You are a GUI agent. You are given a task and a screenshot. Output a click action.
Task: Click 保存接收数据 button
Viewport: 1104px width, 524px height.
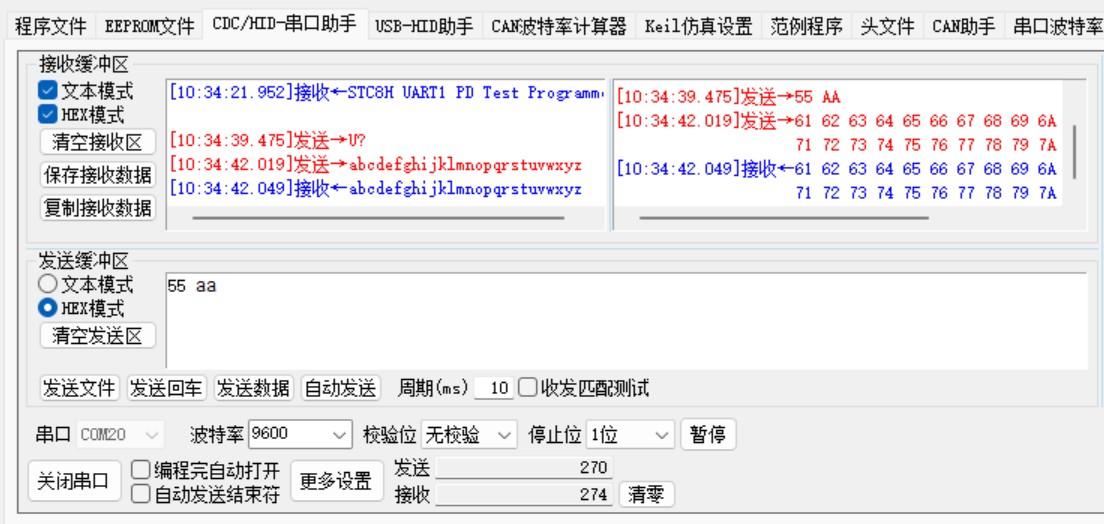98,175
